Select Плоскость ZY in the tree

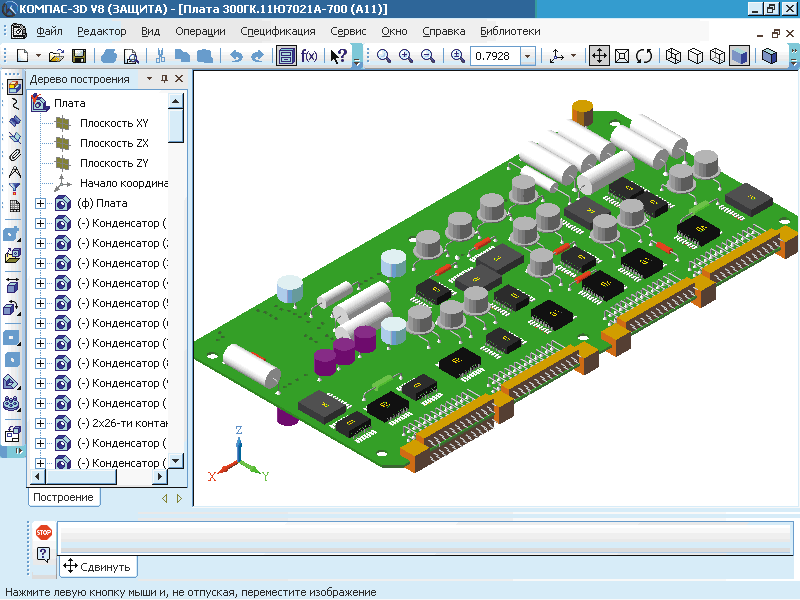[x=114, y=163]
